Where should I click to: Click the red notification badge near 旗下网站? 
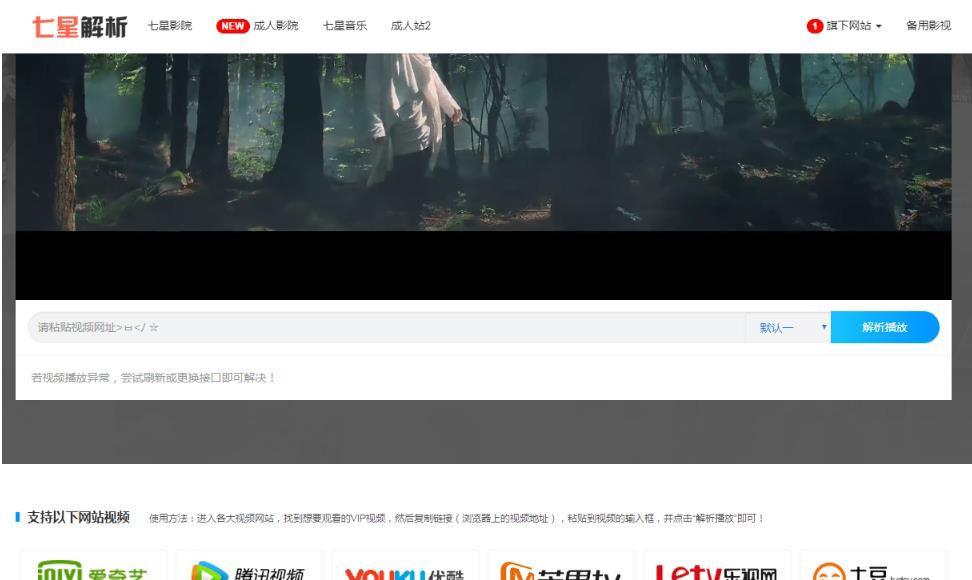(813, 26)
